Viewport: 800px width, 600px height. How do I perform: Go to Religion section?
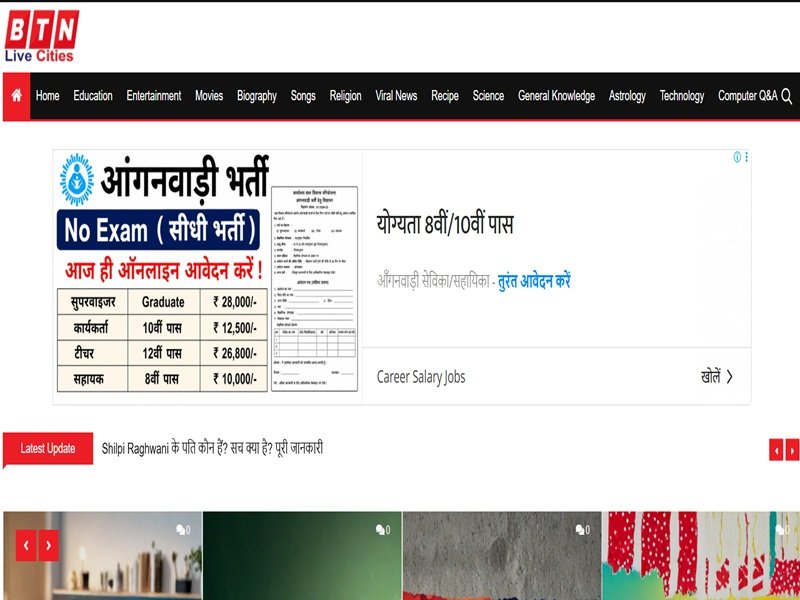(x=345, y=96)
